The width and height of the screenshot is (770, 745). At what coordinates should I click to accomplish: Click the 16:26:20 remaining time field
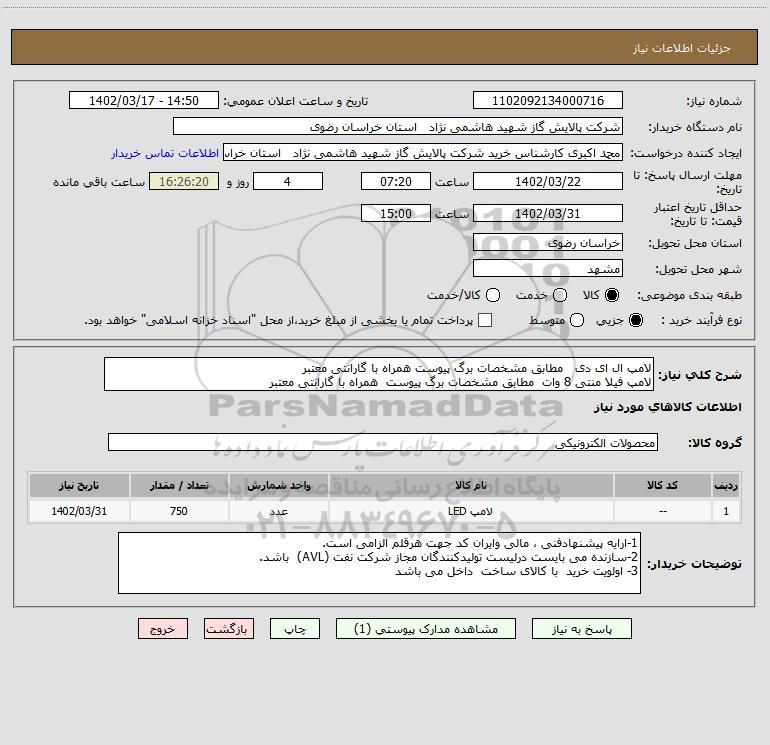pos(183,182)
